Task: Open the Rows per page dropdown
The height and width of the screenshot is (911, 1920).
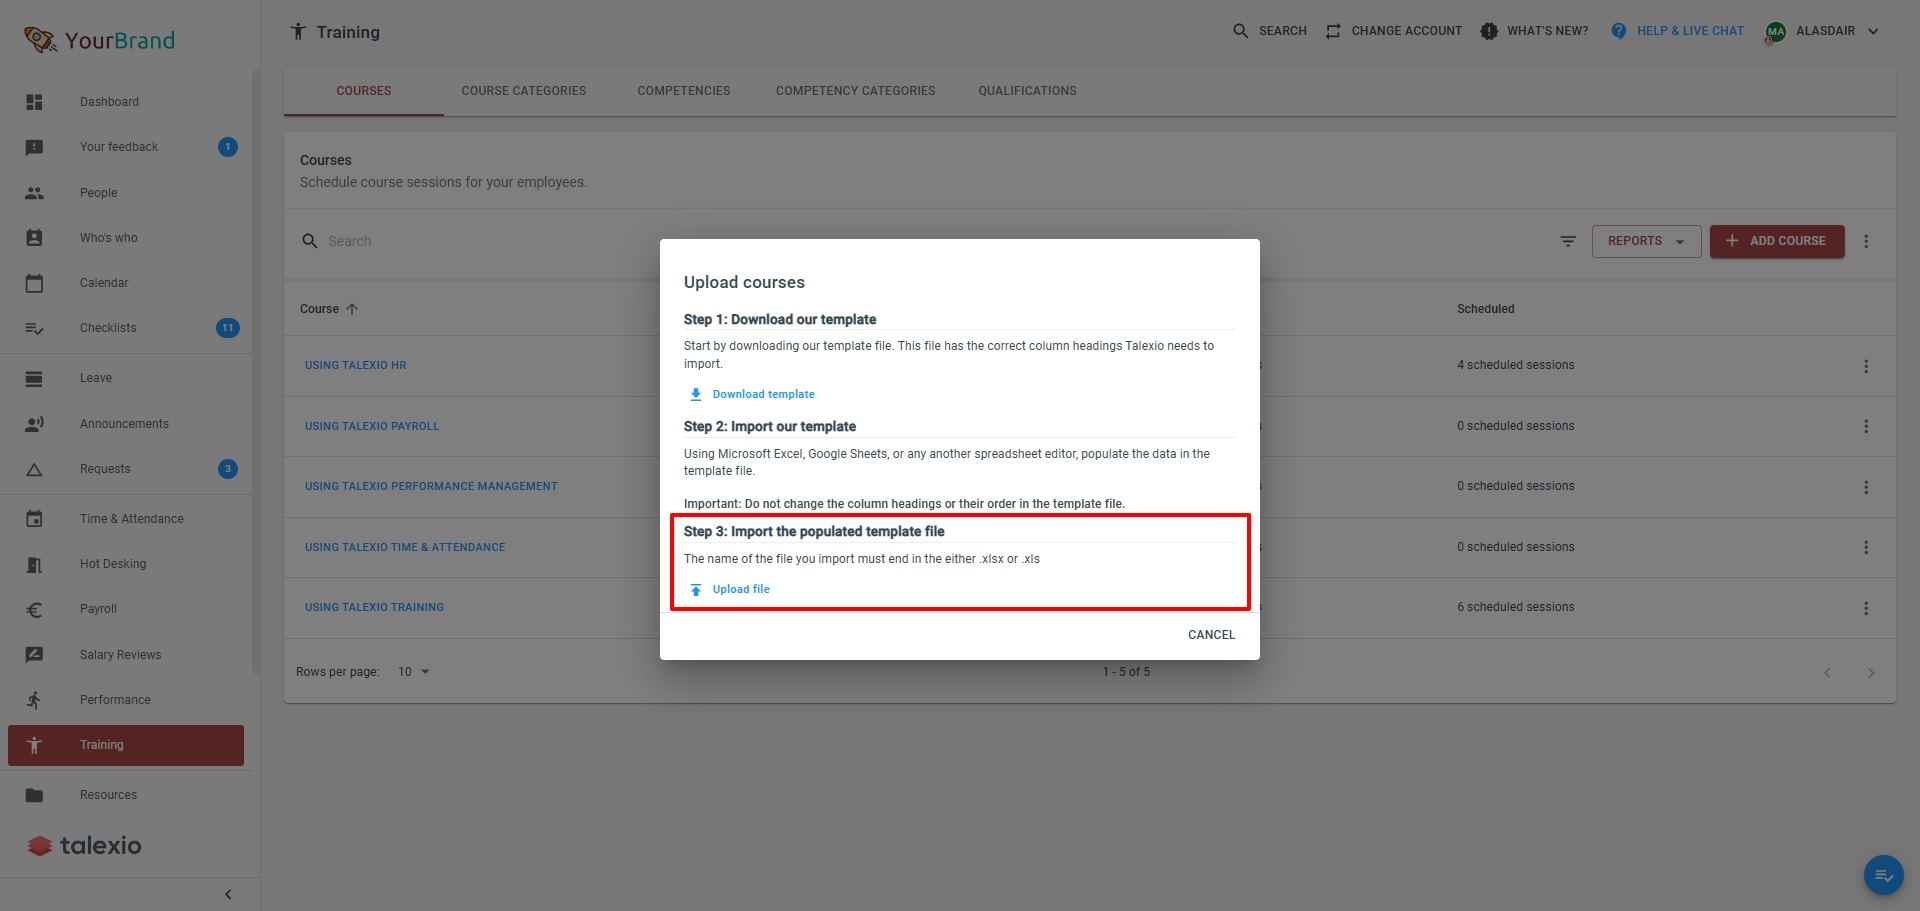Action: click(414, 672)
